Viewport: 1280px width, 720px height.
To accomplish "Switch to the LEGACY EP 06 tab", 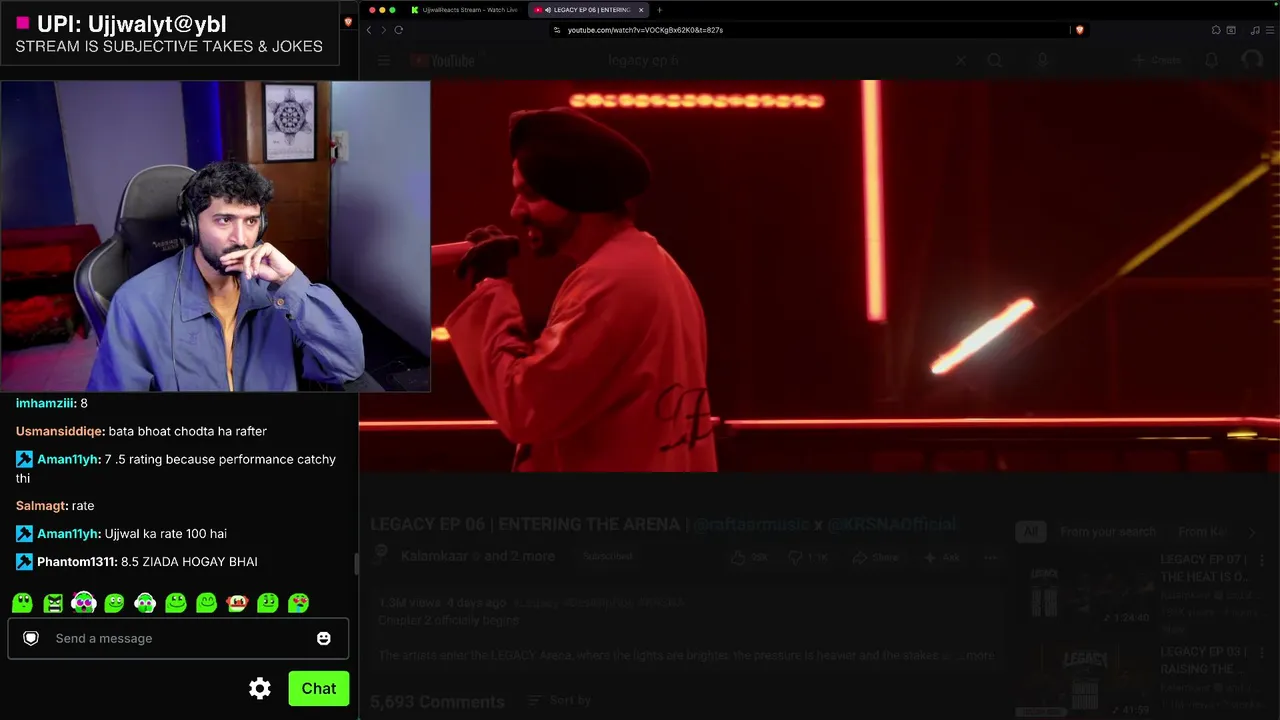I will pos(588,10).
